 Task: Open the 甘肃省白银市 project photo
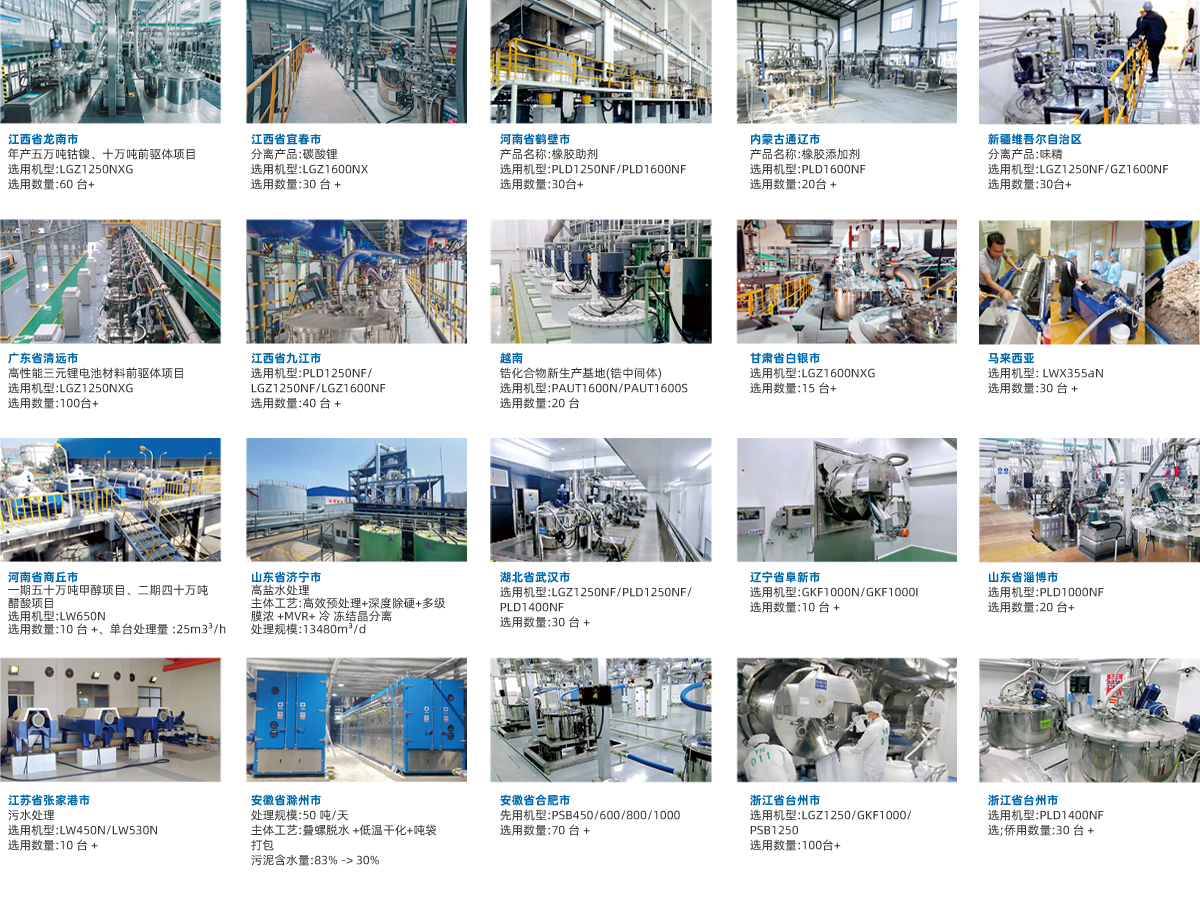[847, 282]
